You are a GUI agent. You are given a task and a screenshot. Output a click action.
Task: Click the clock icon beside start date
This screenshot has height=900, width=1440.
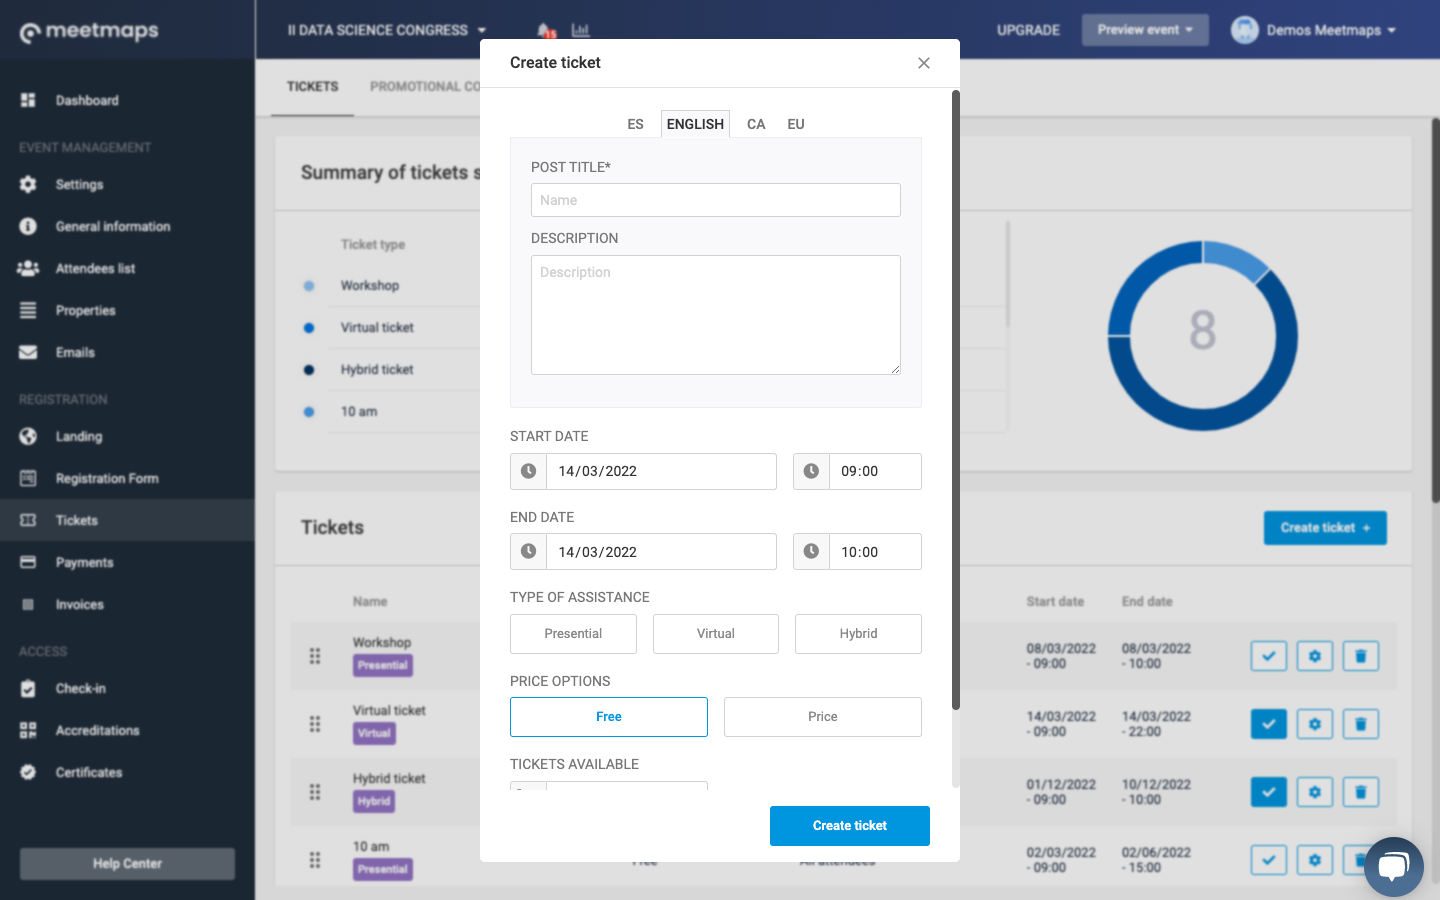pyautogui.click(x=528, y=471)
